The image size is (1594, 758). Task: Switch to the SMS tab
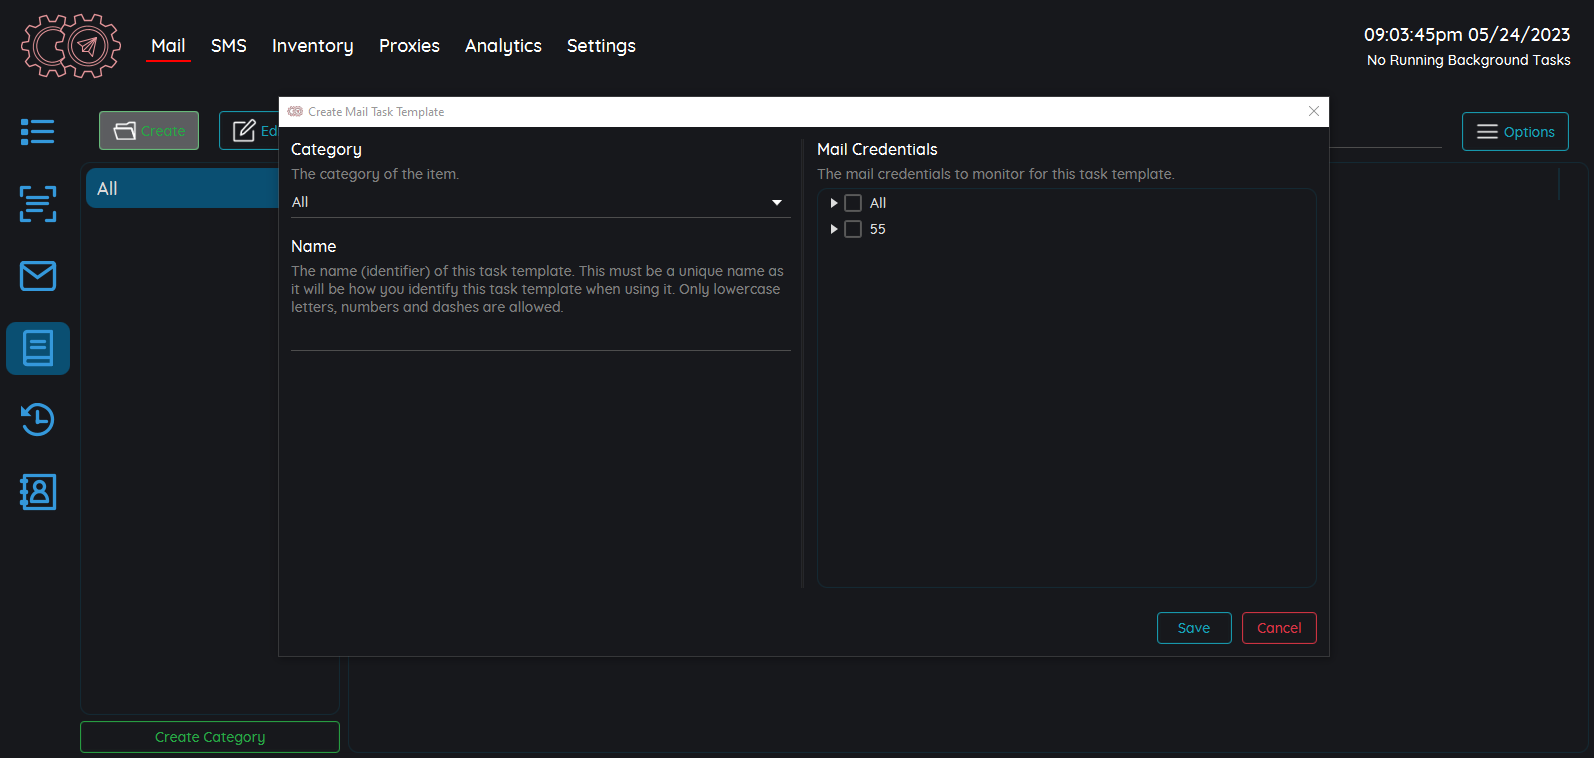[228, 46]
